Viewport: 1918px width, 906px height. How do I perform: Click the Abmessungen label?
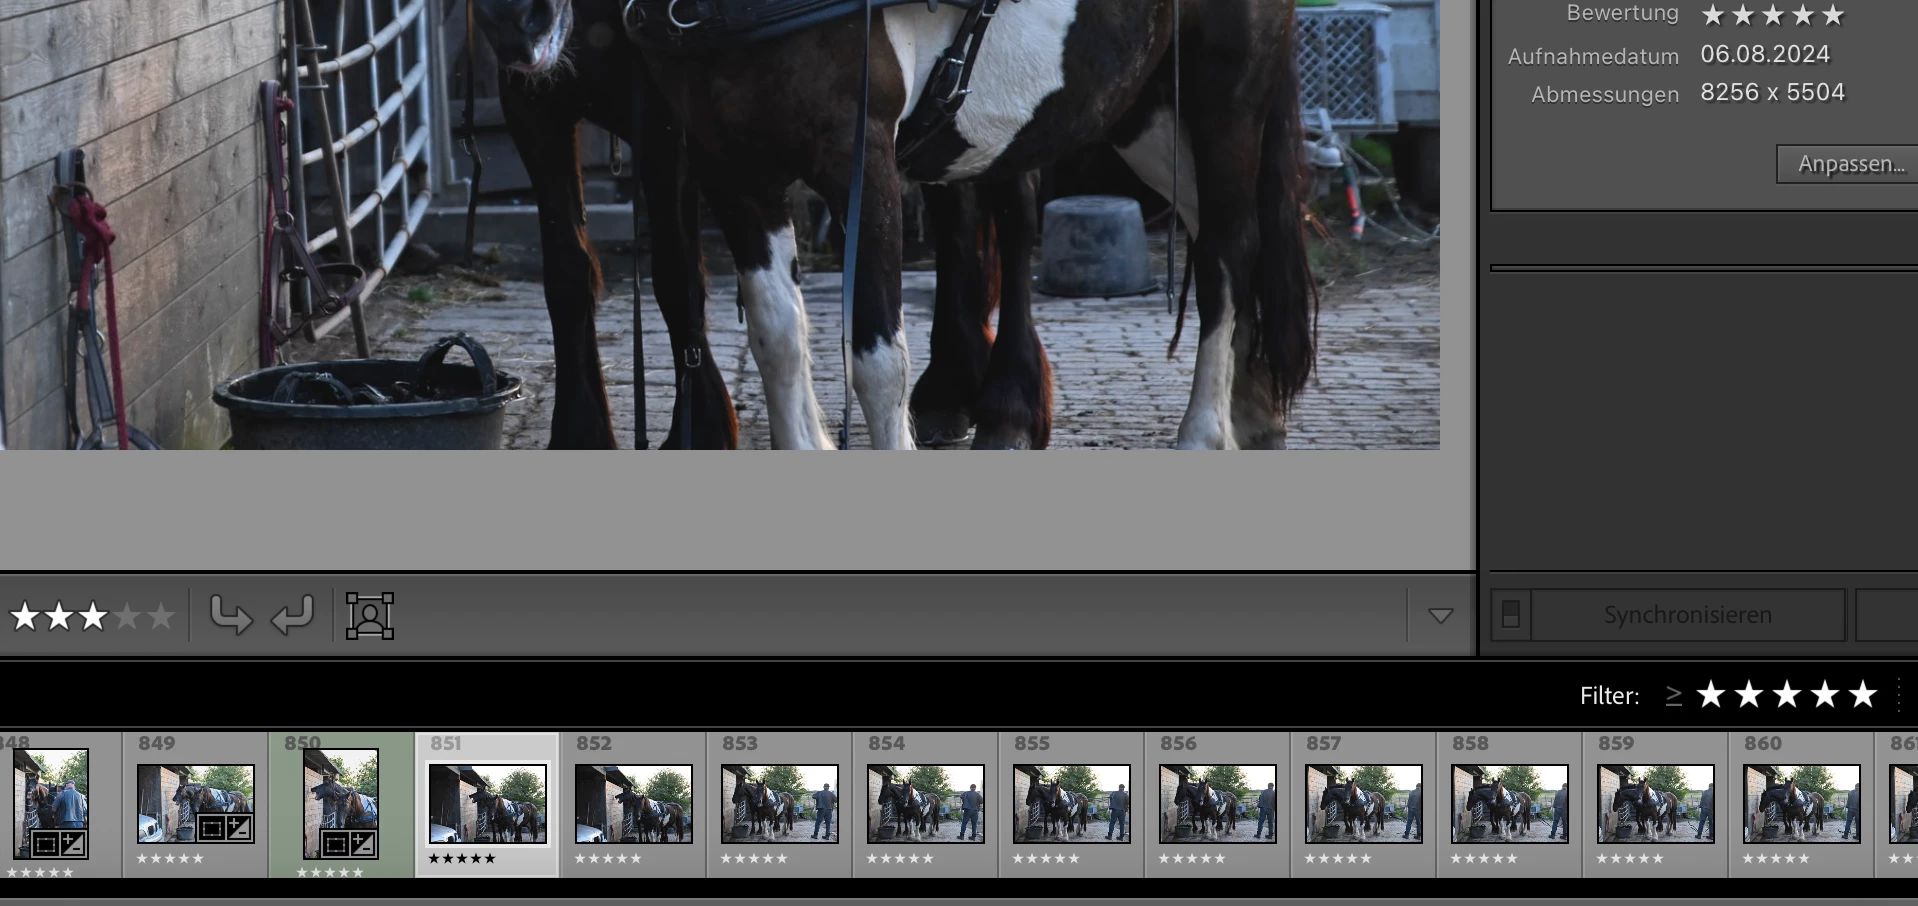pyautogui.click(x=1605, y=94)
